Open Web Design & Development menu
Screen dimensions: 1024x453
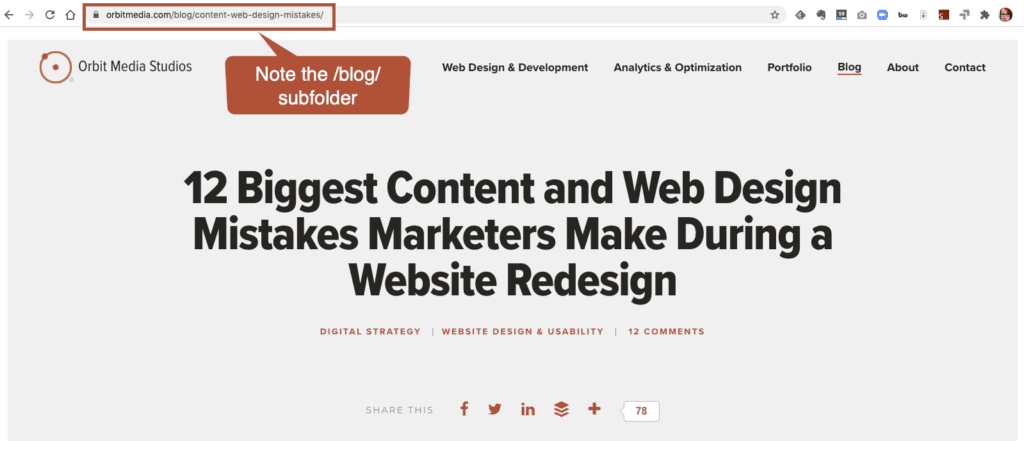click(515, 67)
